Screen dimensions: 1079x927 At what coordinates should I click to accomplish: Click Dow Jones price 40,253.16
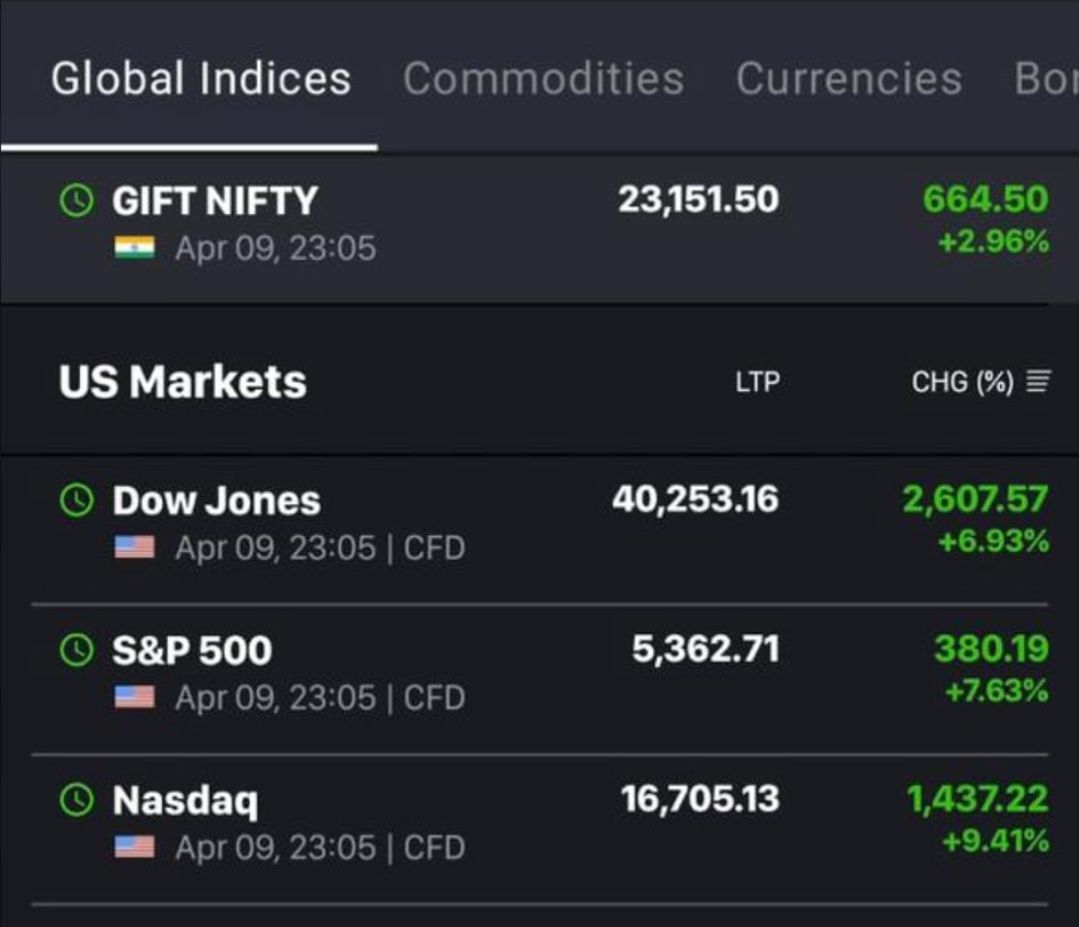pos(695,498)
